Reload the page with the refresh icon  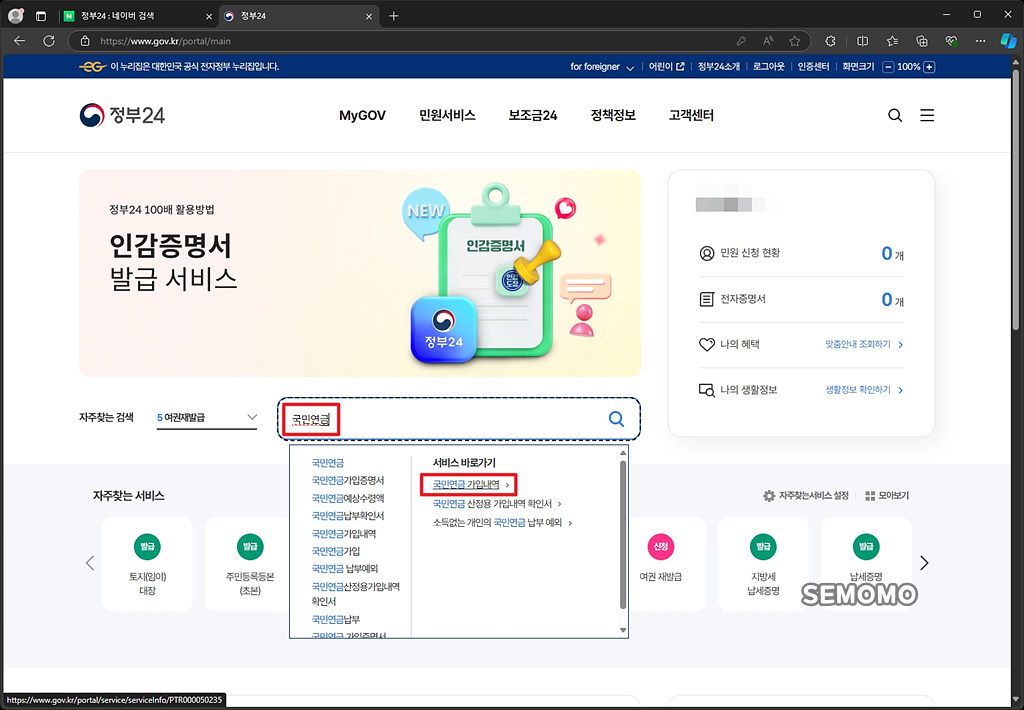pos(49,40)
